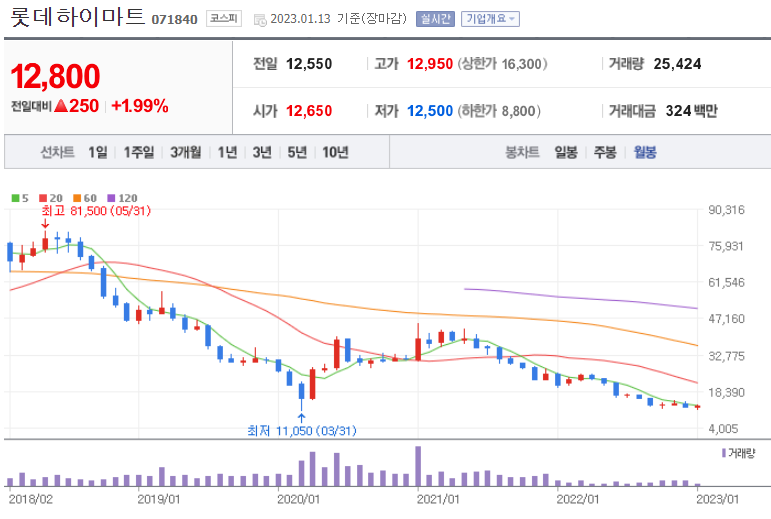Click the red 20 moving-average legend swatch
The height and width of the screenshot is (519, 771).
tap(43, 198)
